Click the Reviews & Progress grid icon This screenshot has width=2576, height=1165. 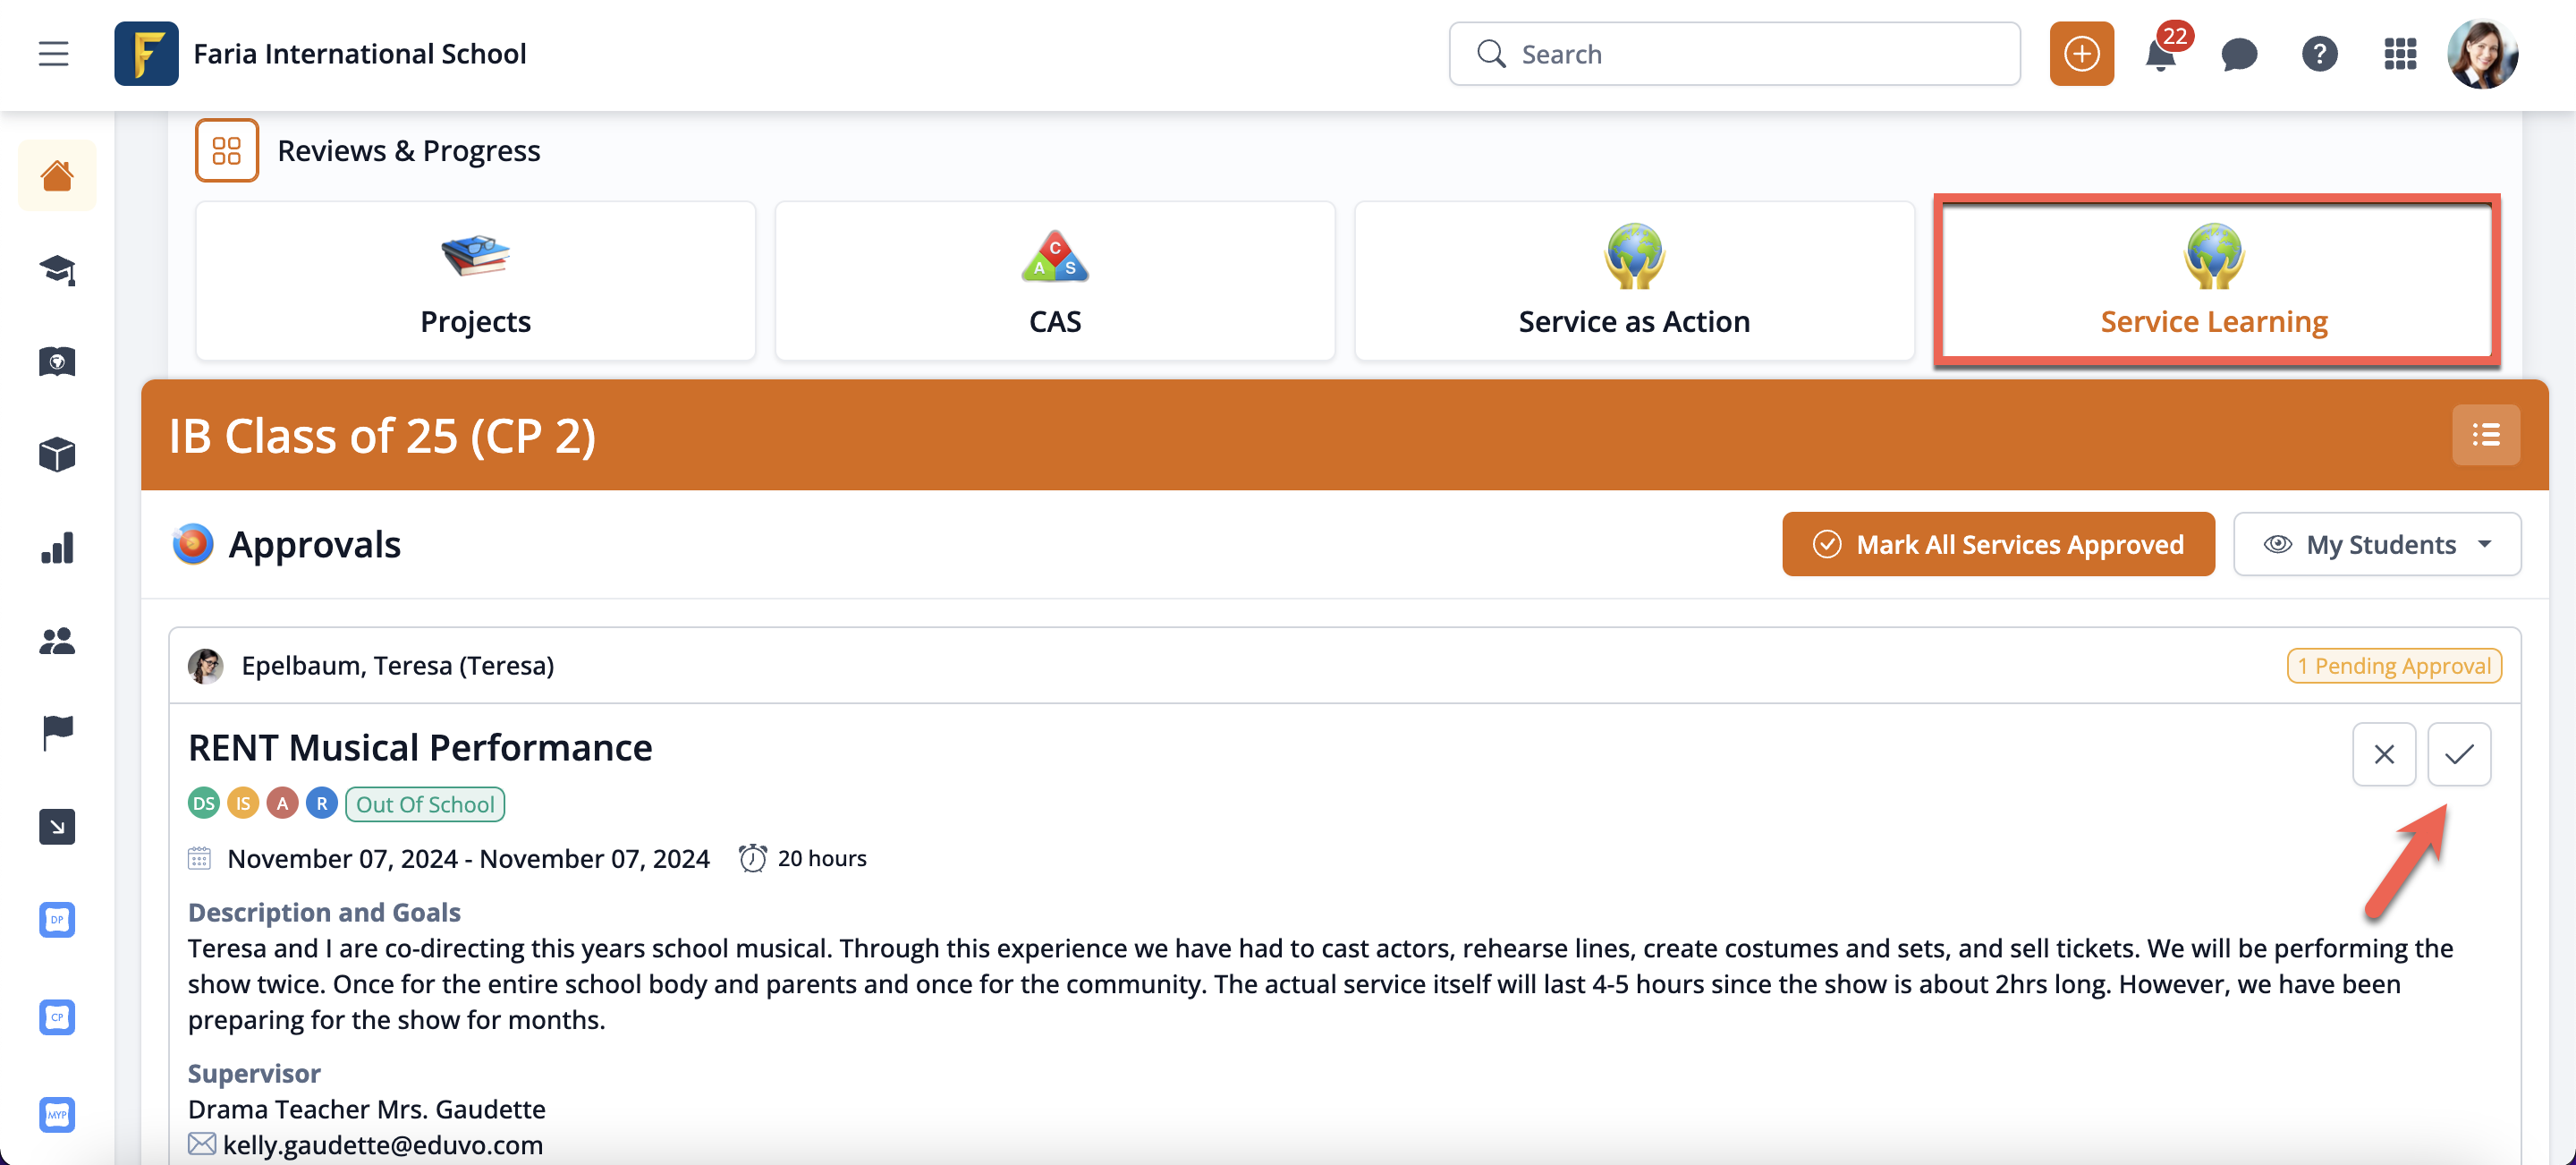pyautogui.click(x=227, y=150)
